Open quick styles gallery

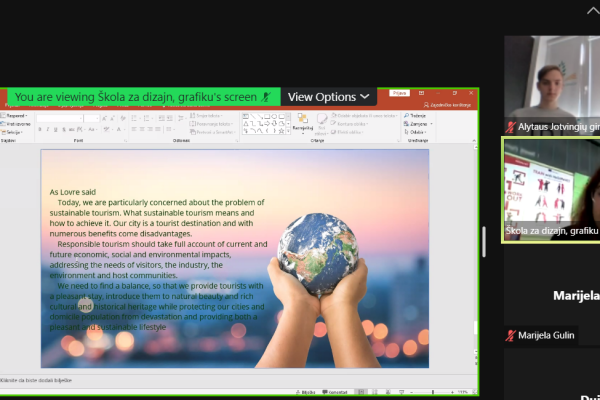322,124
